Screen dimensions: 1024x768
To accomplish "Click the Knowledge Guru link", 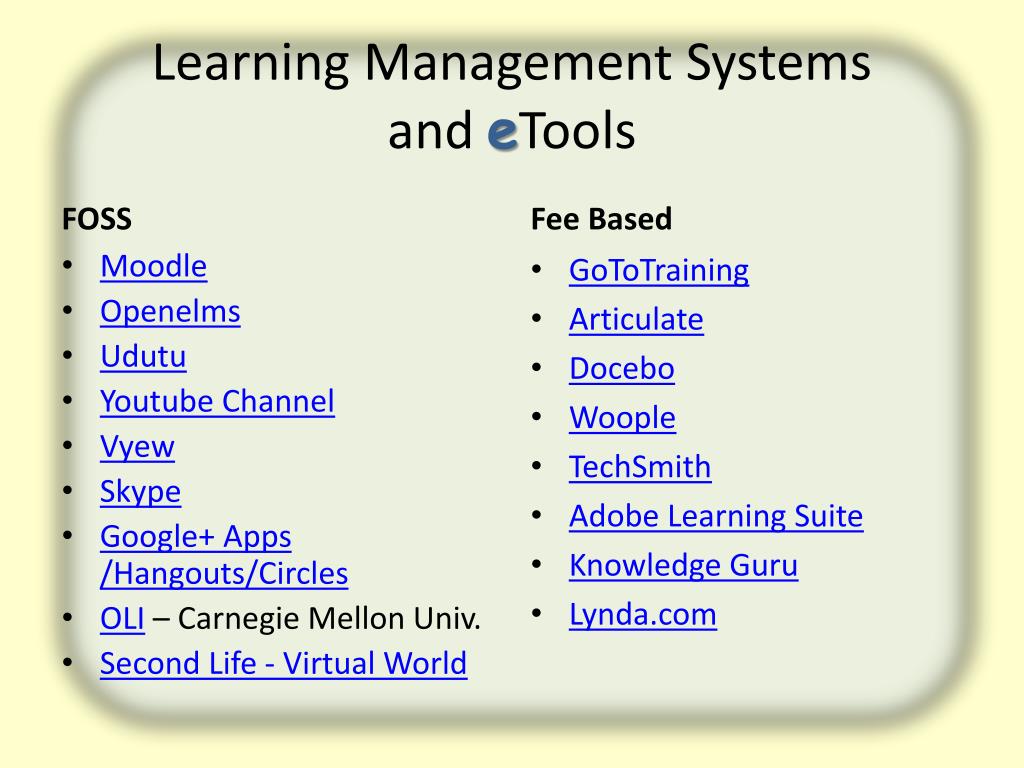I will coord(683,566).
